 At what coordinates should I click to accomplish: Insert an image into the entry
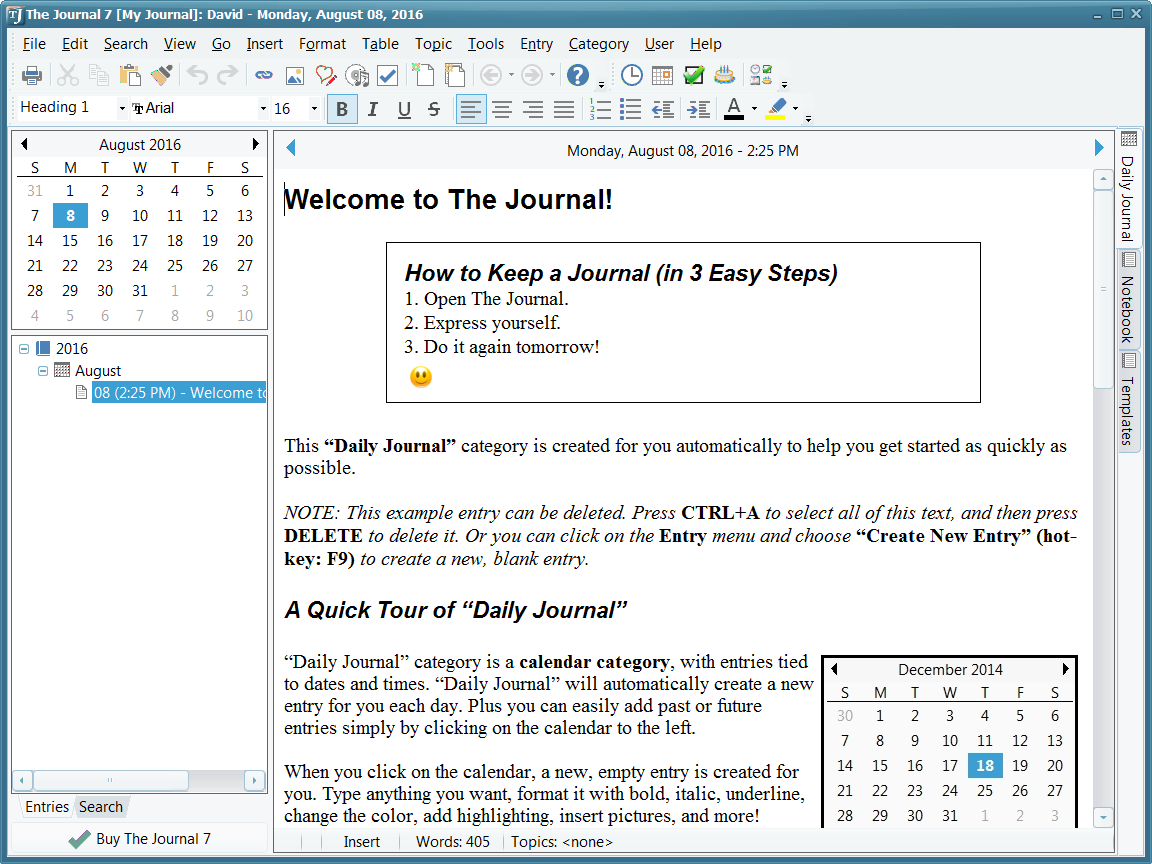pyautogui.click(x=292, y=75)
